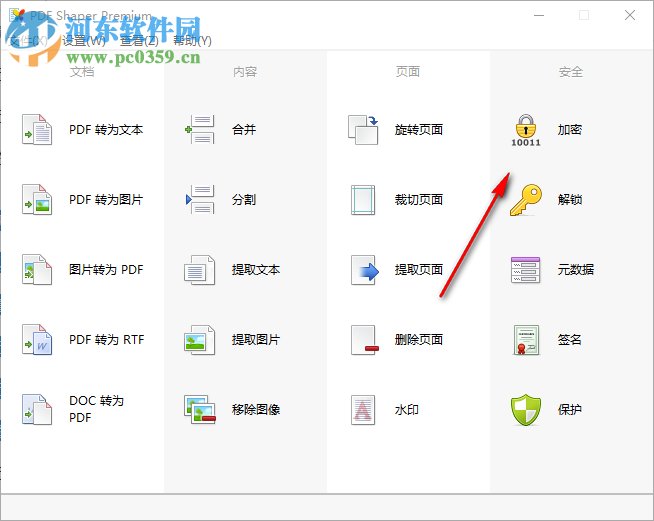Click the 提取图片 text label
The height and width of the screenshot is (521, 654).
(x=256, y=340)
